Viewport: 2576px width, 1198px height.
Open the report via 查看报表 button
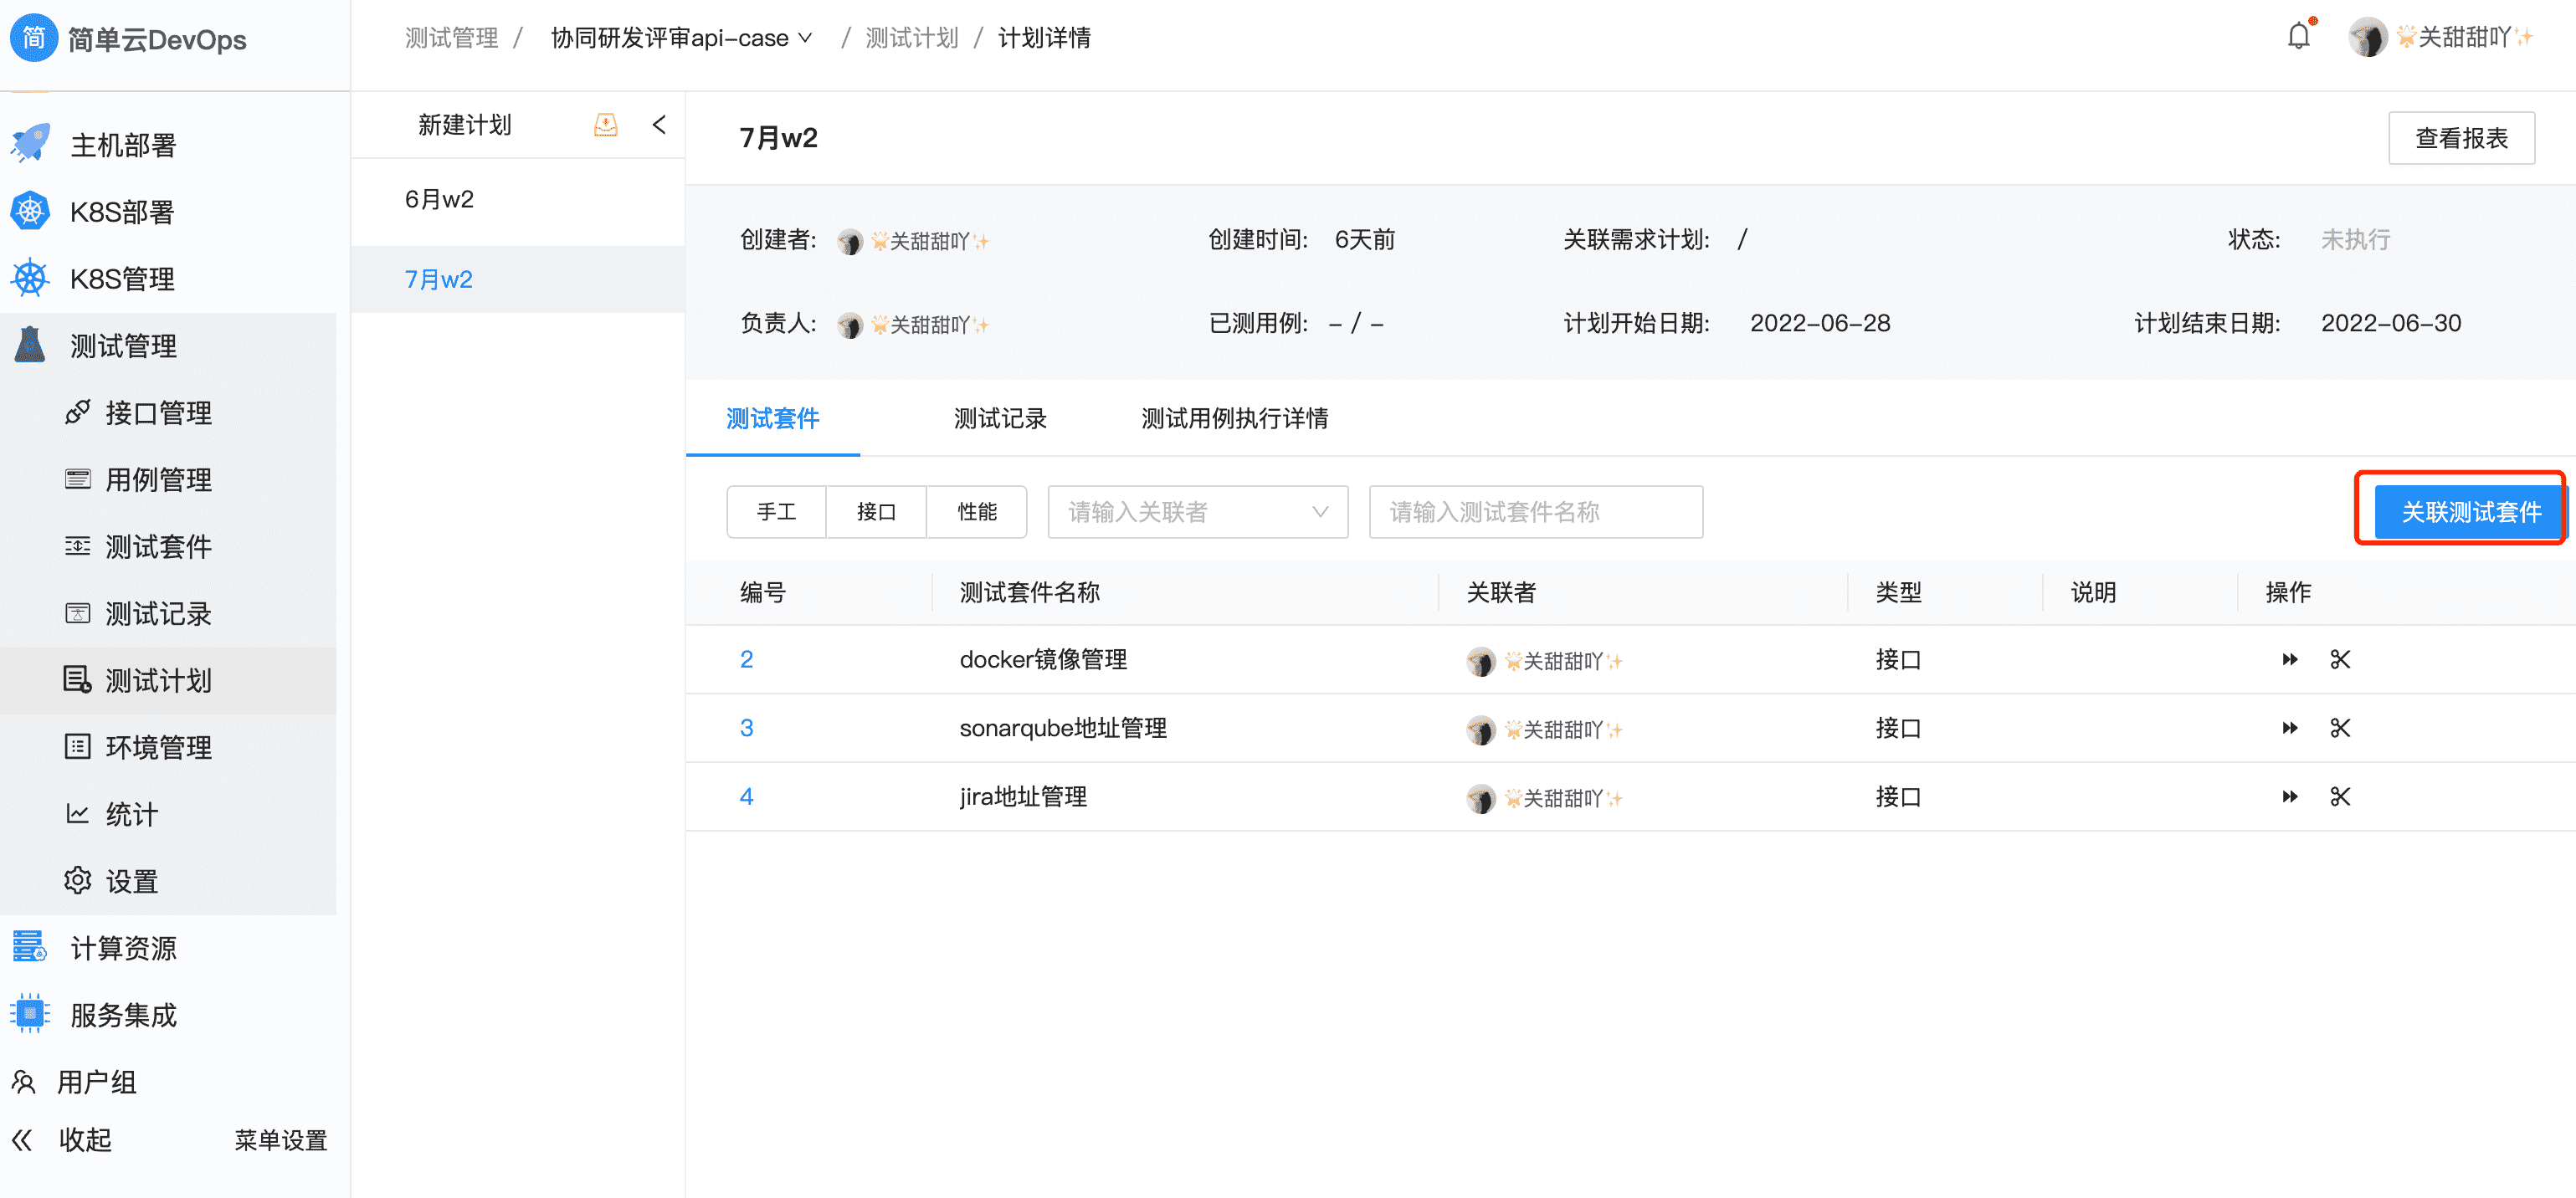2461,137
